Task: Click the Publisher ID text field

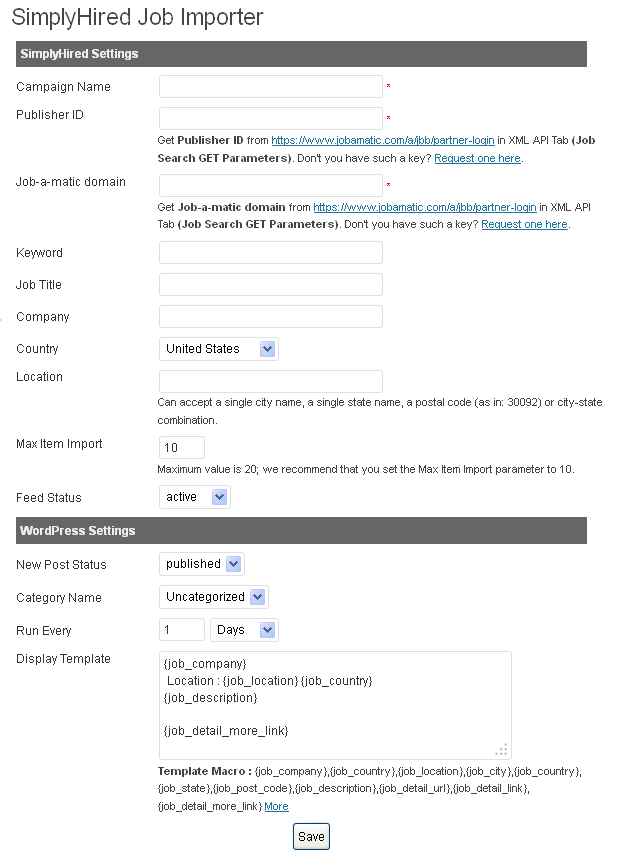Action: tap(270, 119)
